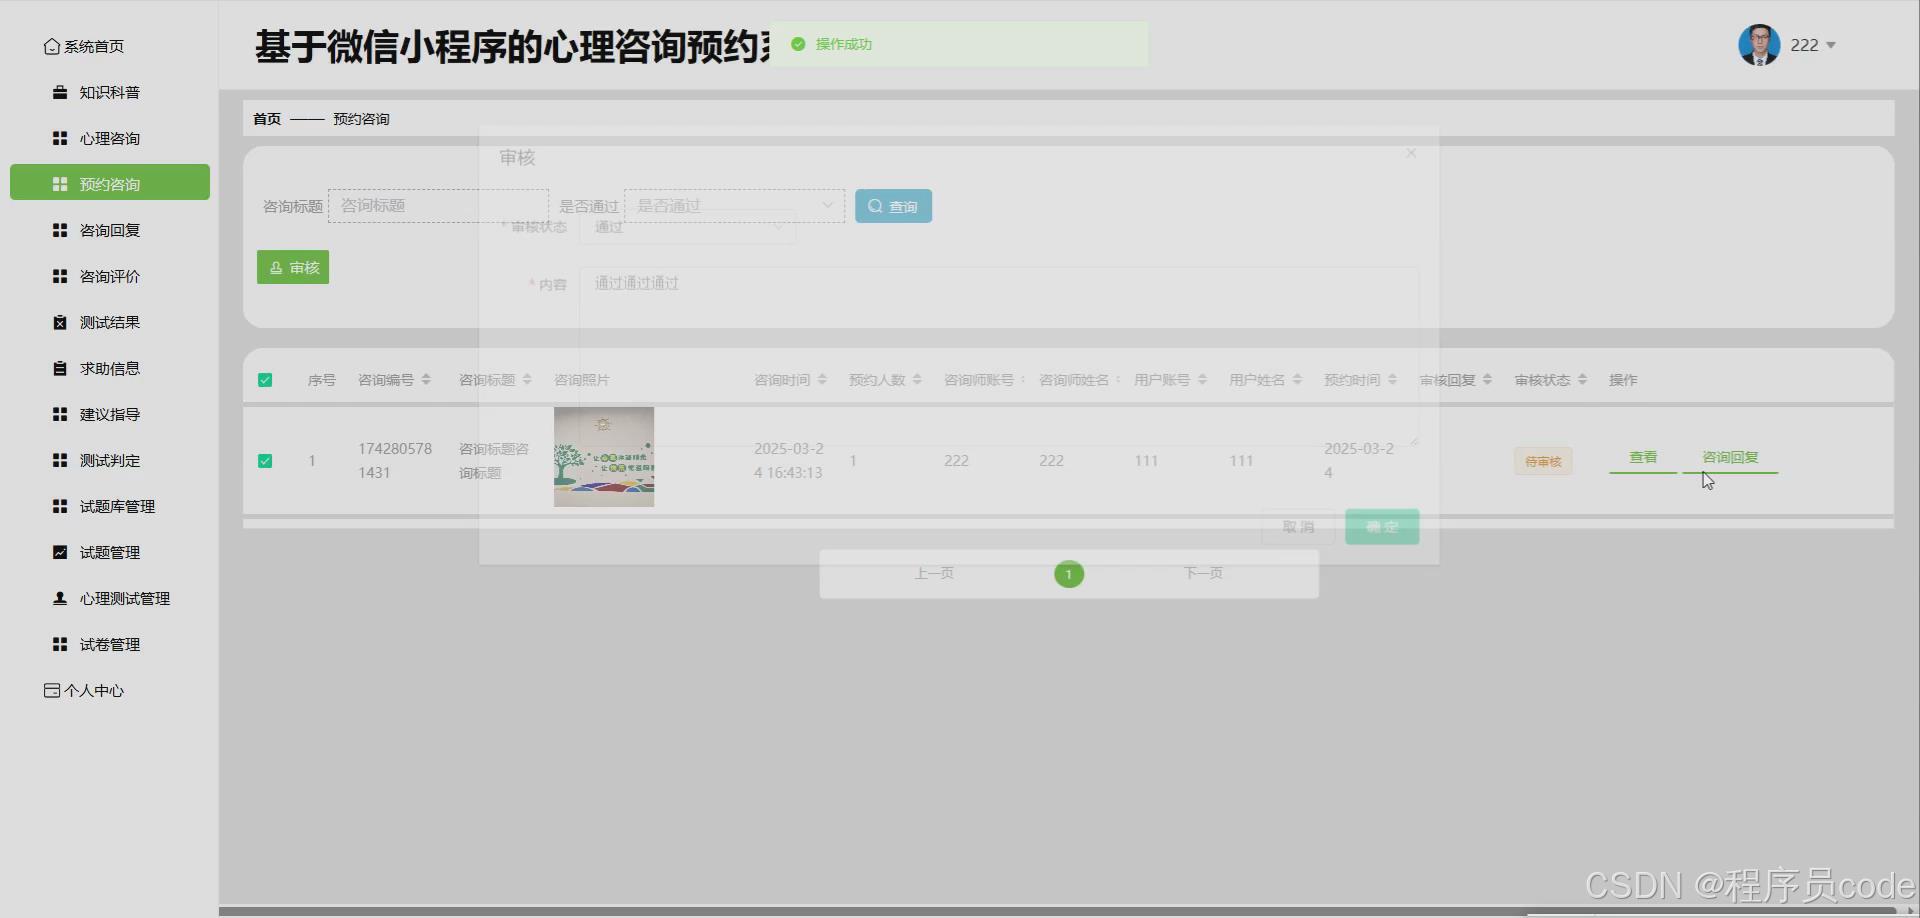Click the 系统首页 home icon
This screenshot has width=1920, height=918.
point(51,45)
